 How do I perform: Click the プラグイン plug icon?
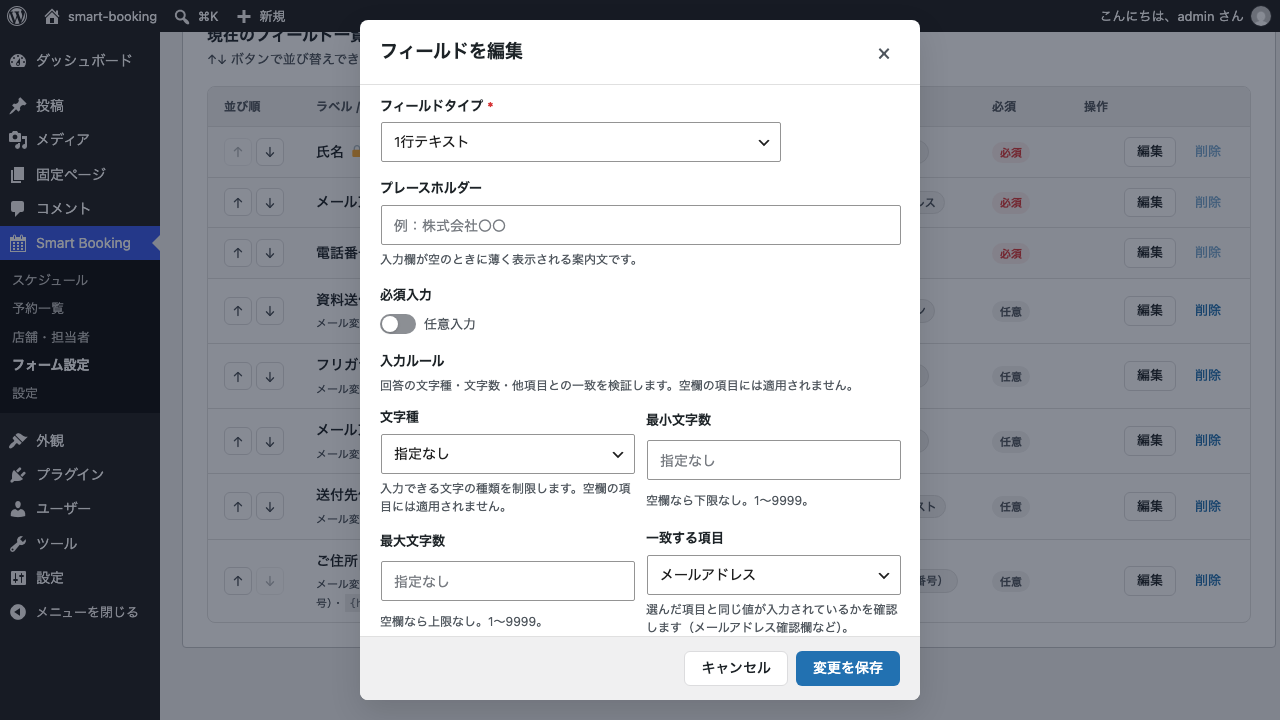tap(18, 474)
